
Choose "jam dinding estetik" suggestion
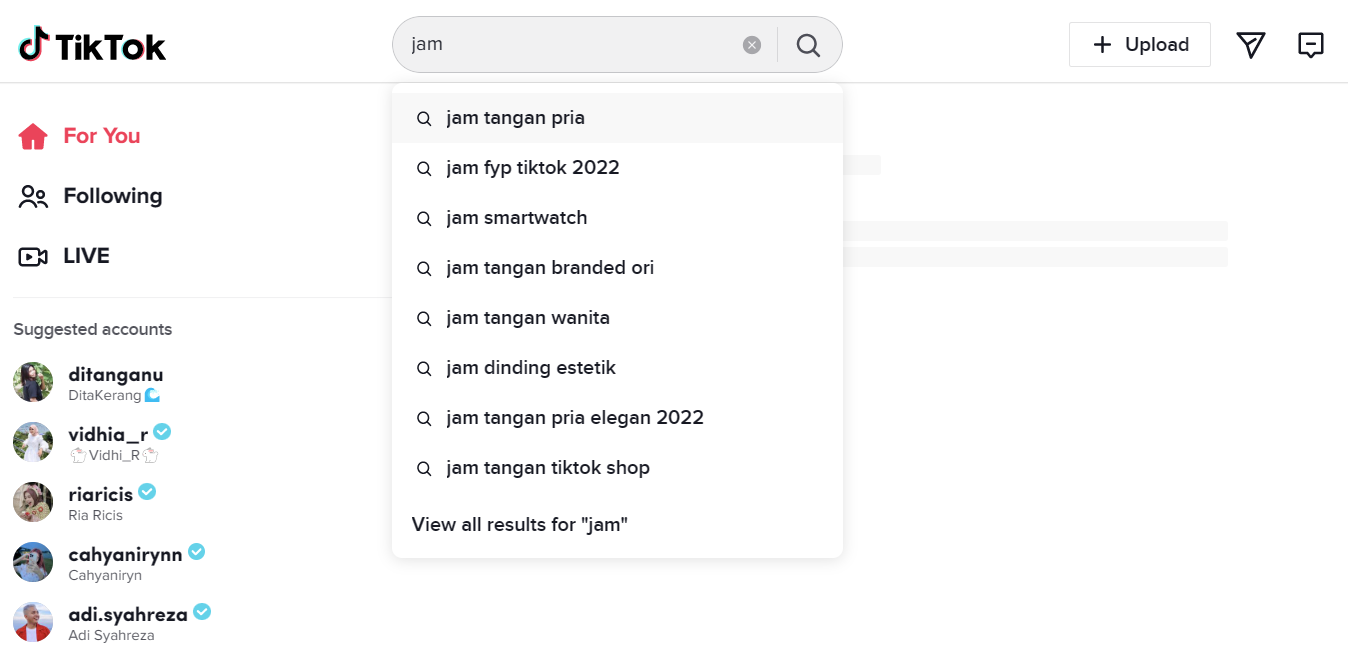point(531,368)
